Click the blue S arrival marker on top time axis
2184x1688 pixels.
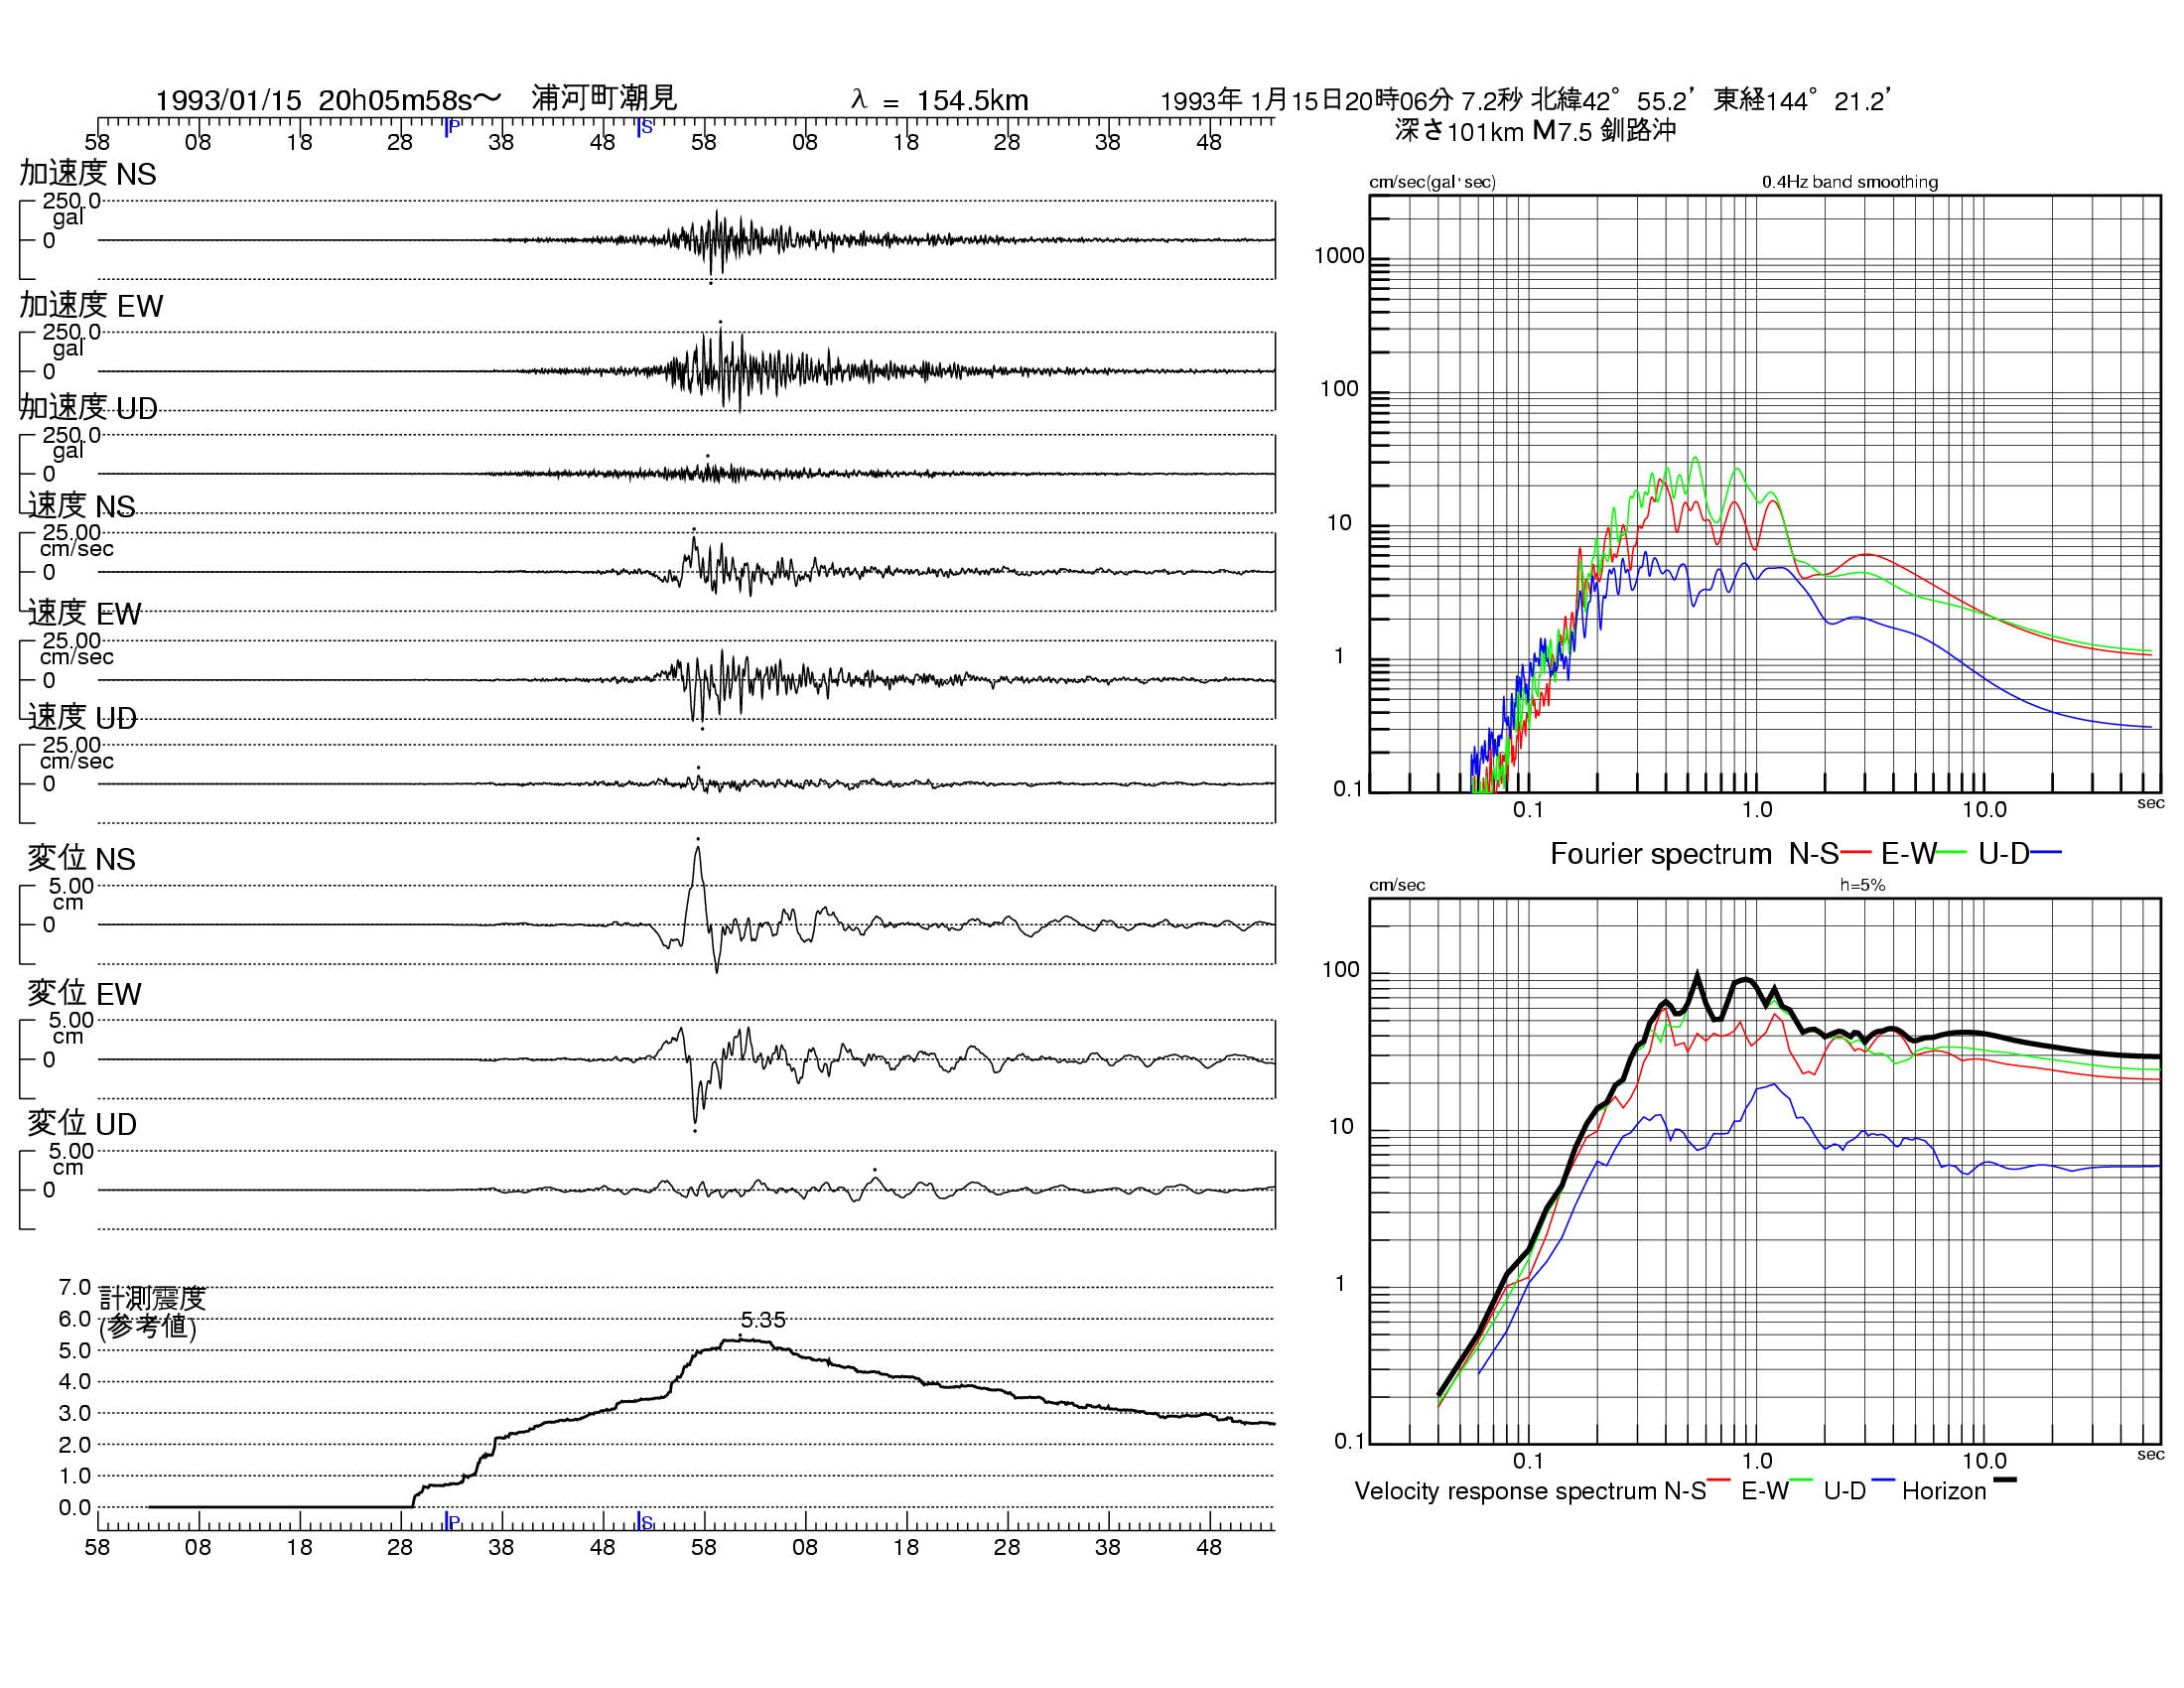click(645, 127)
